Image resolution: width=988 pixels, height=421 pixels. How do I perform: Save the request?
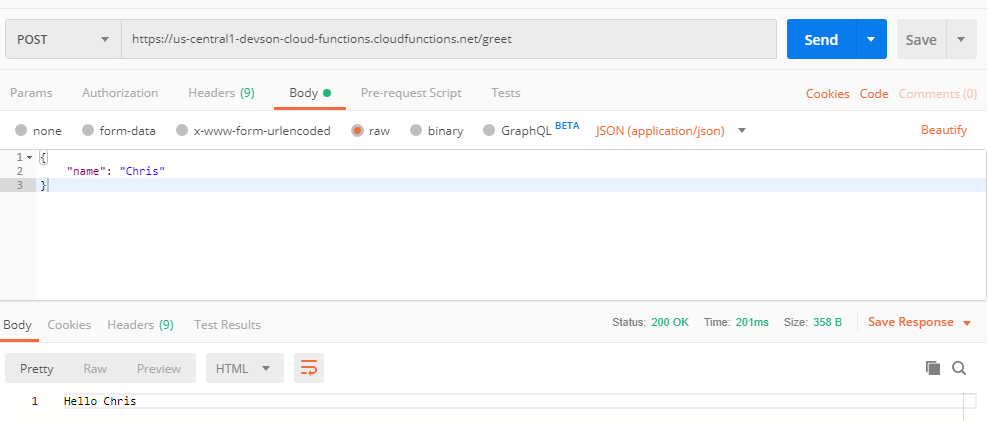point(921,39)
